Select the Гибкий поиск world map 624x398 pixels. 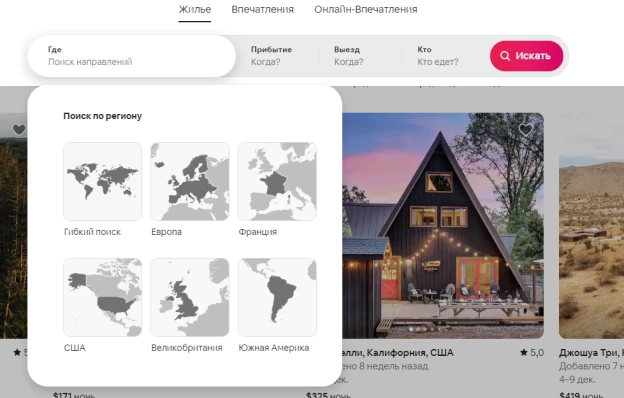click(103, 181)
